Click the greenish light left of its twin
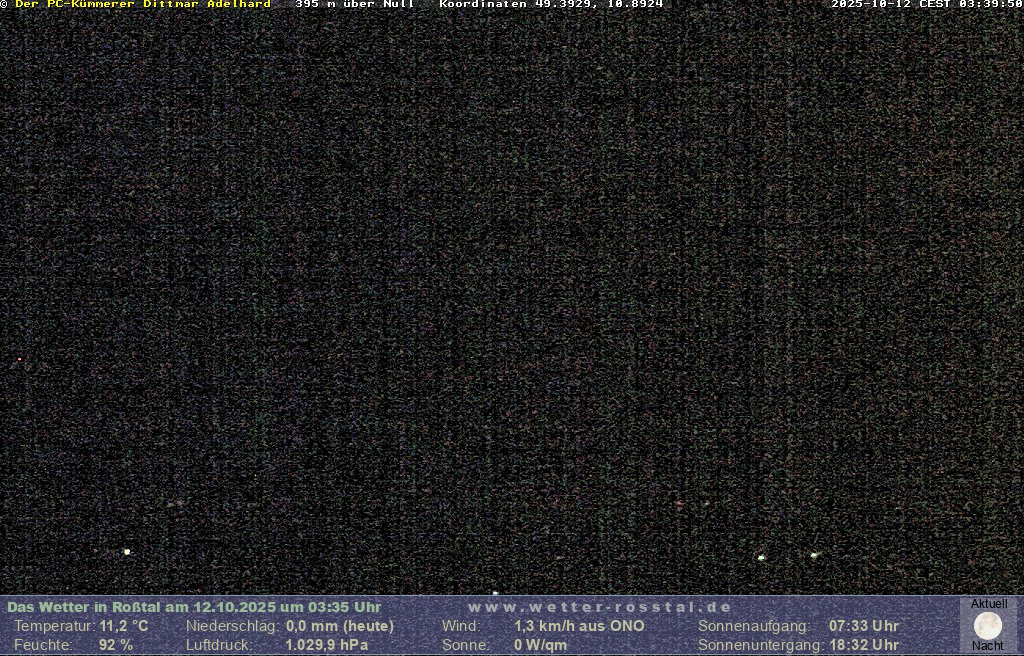Viewport: 1024px width, 656px height. pyautogui.click(x=762, y=557)
